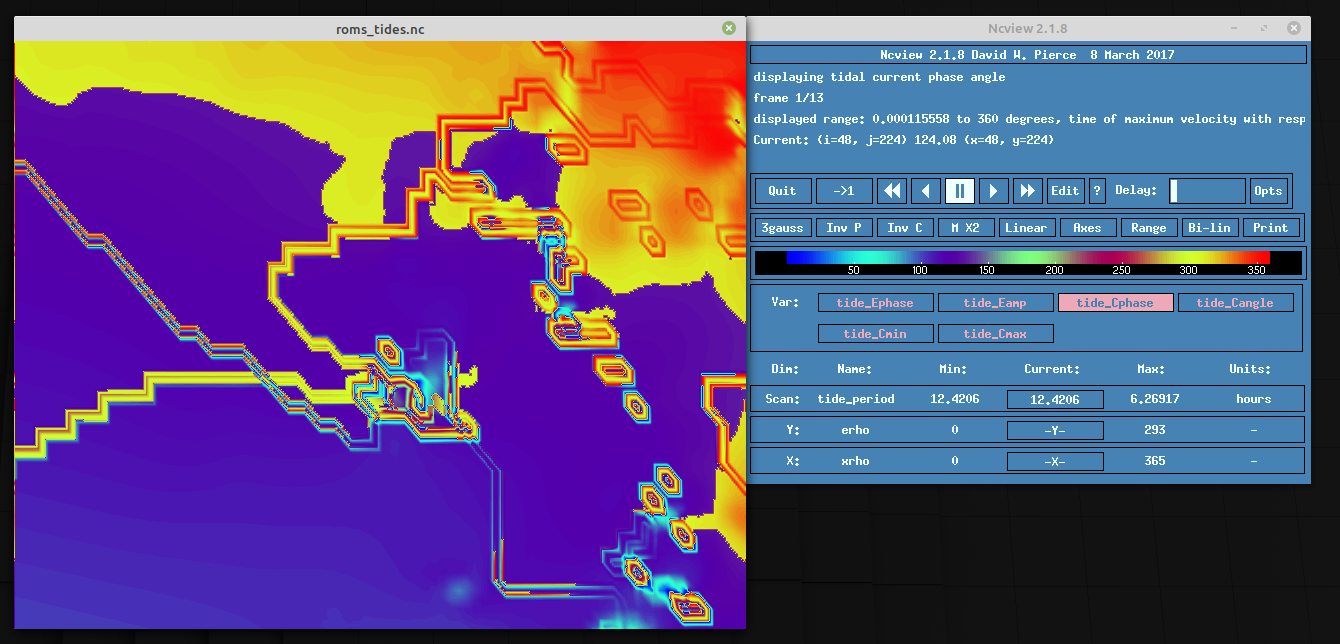Click the rewind double arrow icon
Image resolution: width=1340 pixels, height=644 pixels.
point(892,190)
